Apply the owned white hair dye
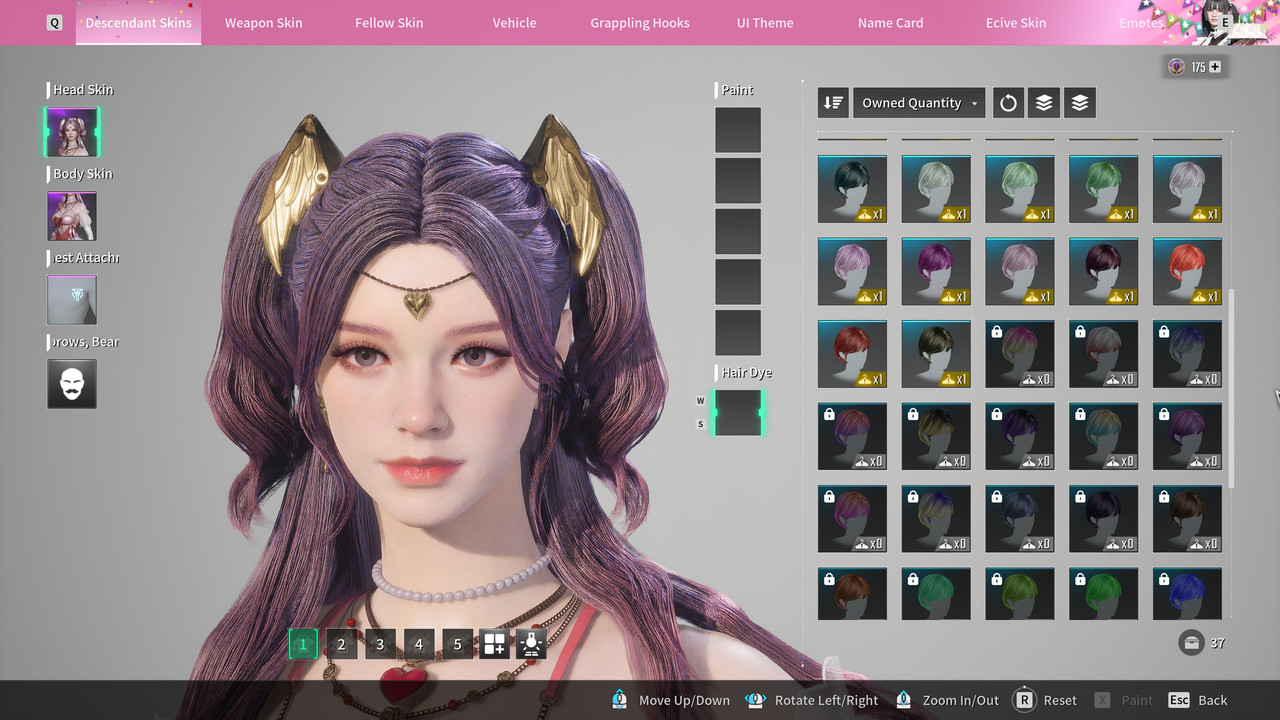1280x720 pixels. 936,189
